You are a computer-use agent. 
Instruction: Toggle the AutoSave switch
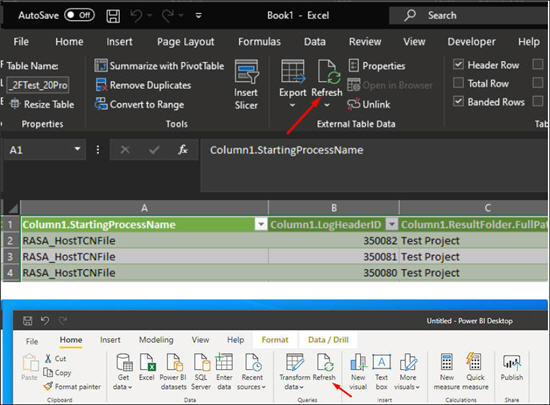point(79,15)
